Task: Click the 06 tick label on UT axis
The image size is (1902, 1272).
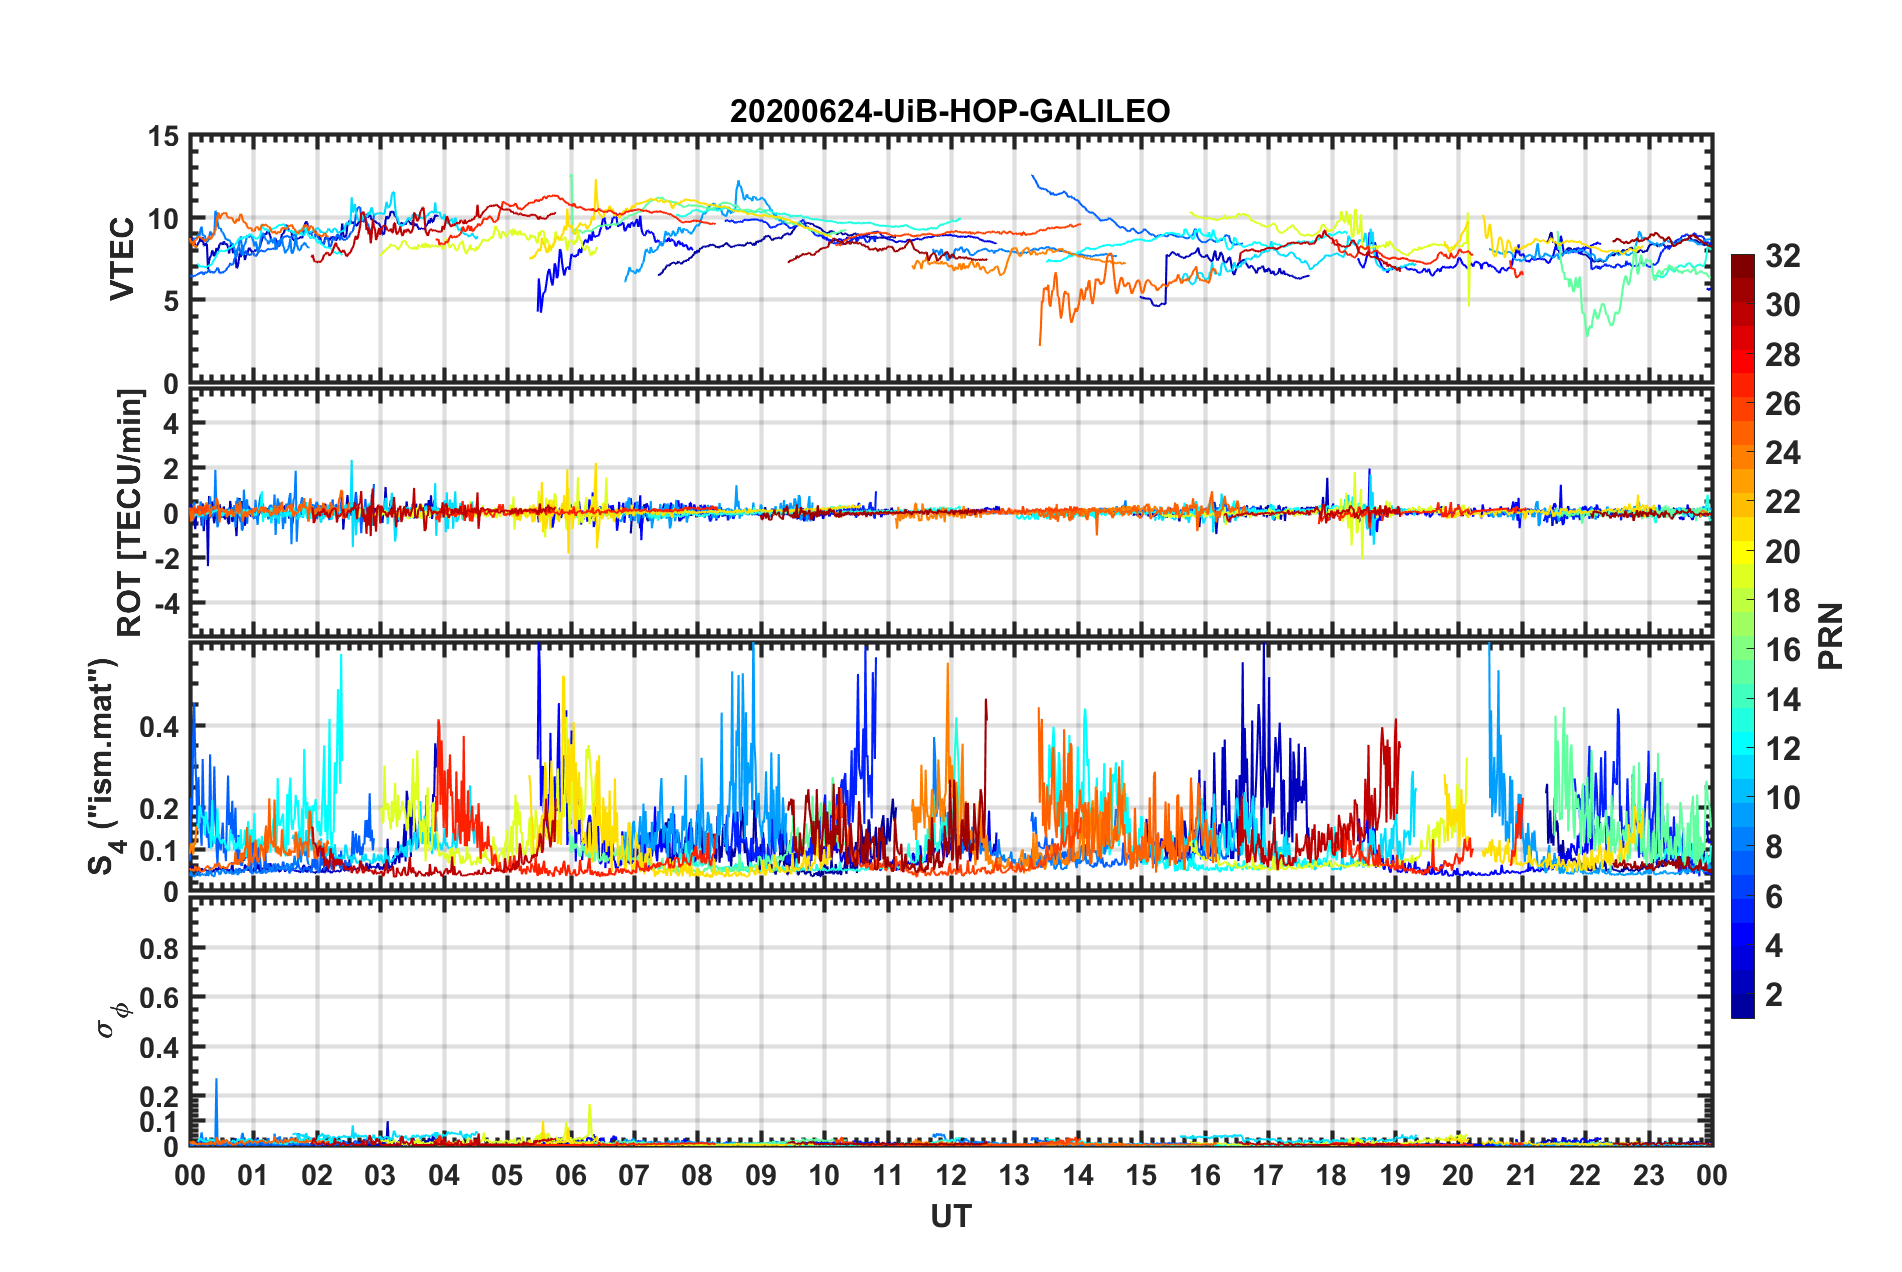Action: (571, 1175)
